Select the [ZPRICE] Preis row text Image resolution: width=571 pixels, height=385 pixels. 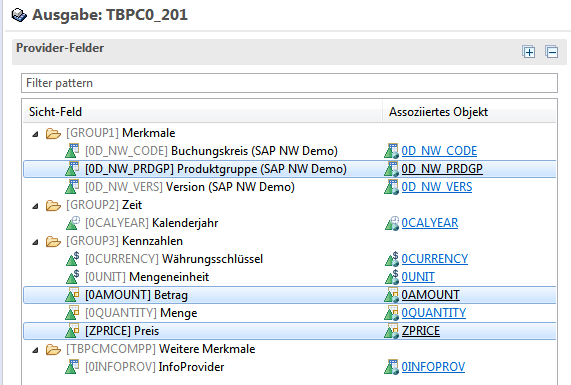[x=122, y=331]
